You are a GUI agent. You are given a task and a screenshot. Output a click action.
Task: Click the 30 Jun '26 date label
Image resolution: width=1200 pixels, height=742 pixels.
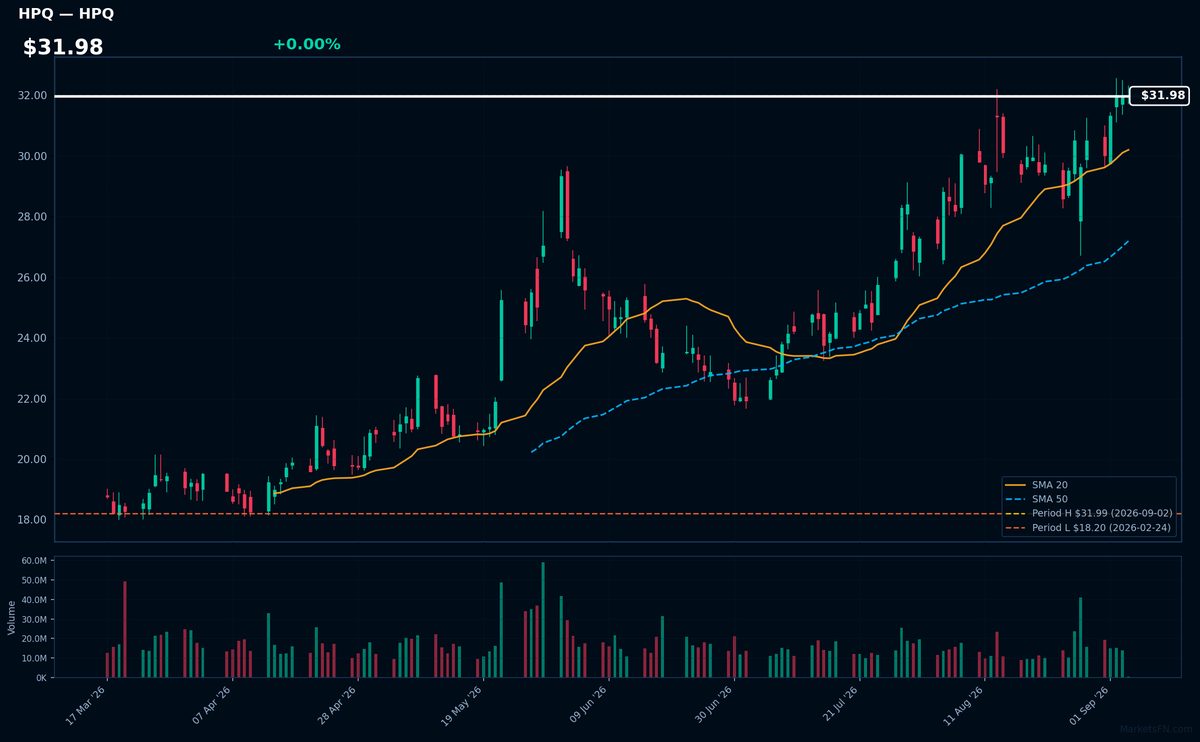coord(713,704)
